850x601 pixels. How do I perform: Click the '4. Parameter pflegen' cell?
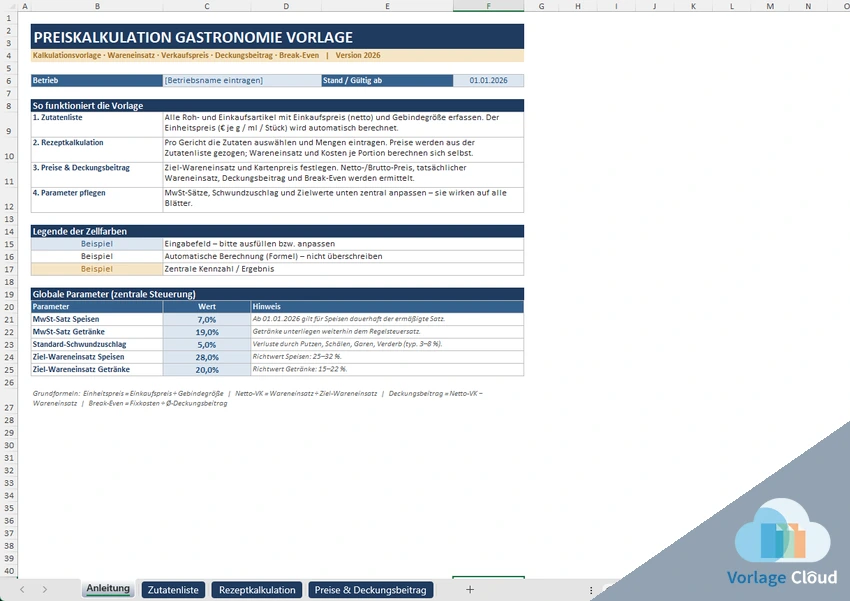97,200
